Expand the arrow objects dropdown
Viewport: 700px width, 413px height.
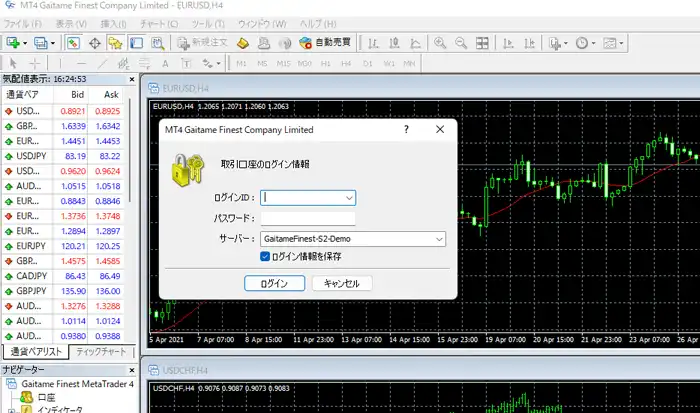218,63
